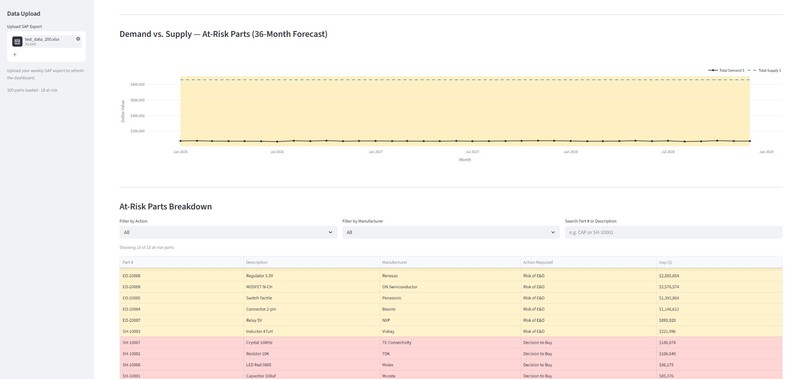Image resolution: width=806 pixels, height=379 pixels.
Task: Click the Molex manufacturer cell
Action: (x=450, y=365)
